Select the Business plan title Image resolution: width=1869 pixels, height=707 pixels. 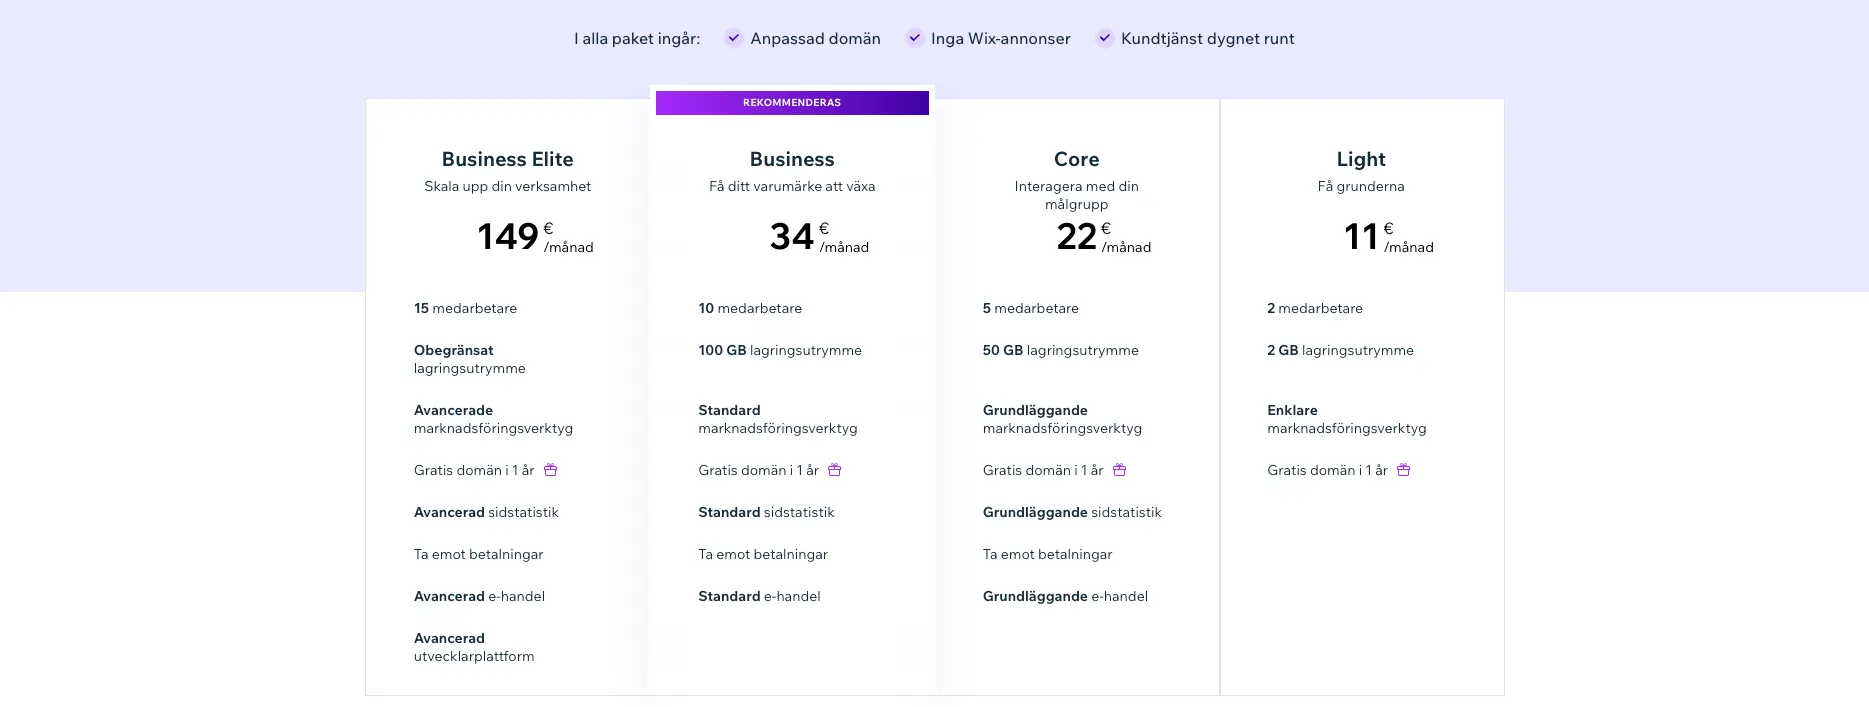792,159
